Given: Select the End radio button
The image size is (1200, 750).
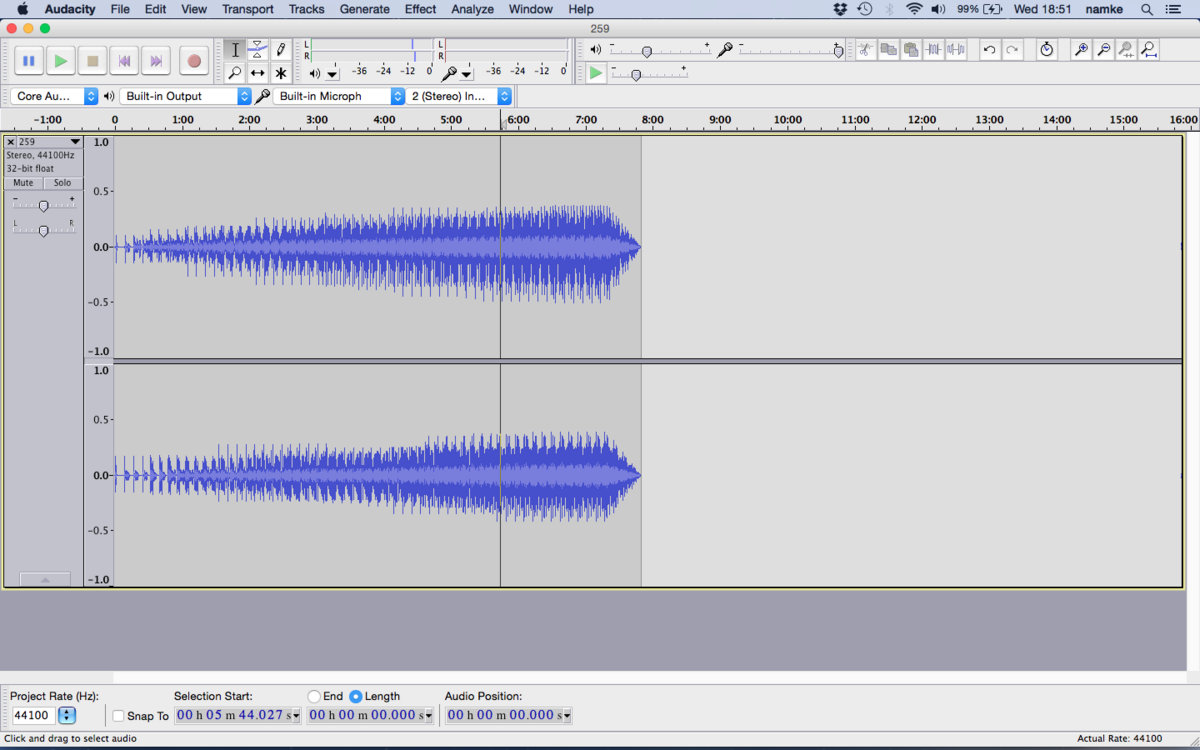Looking at the screenshot, I should (x=314, y=696).
